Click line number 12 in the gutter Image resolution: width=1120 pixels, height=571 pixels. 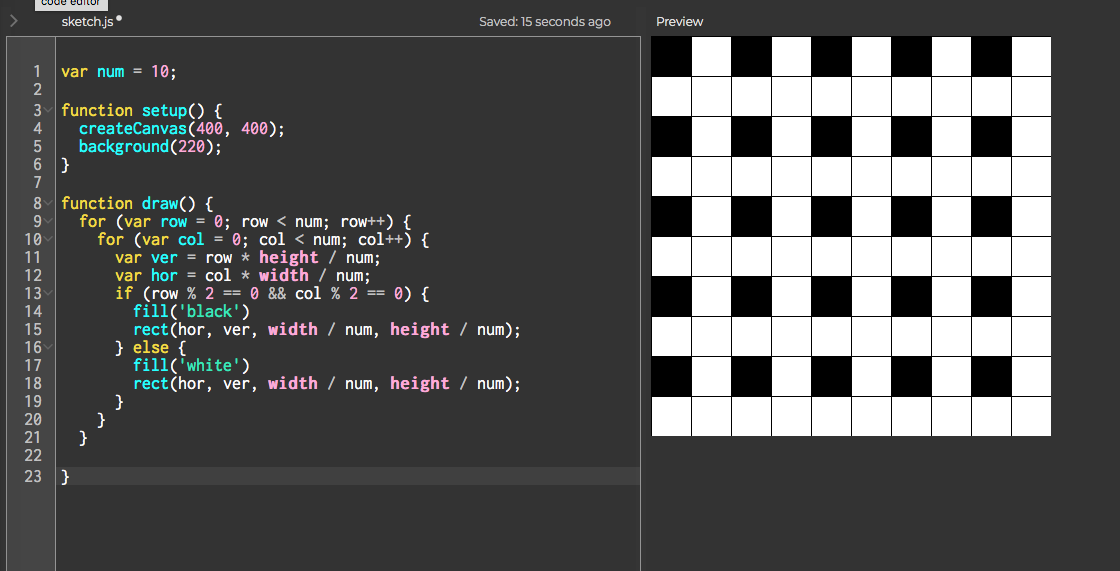[33, 275]
